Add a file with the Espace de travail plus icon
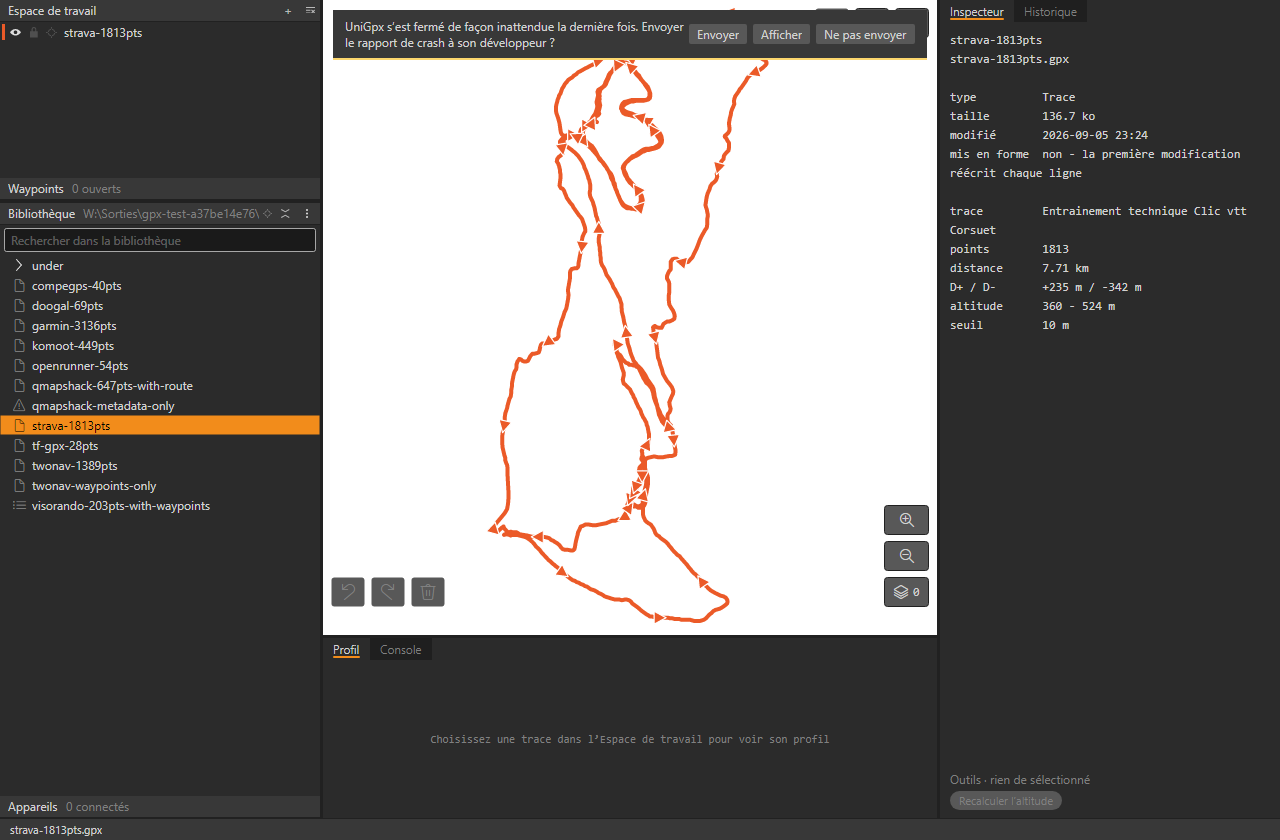The width and height of the screenshot is (1280, 840). (288, 11)
